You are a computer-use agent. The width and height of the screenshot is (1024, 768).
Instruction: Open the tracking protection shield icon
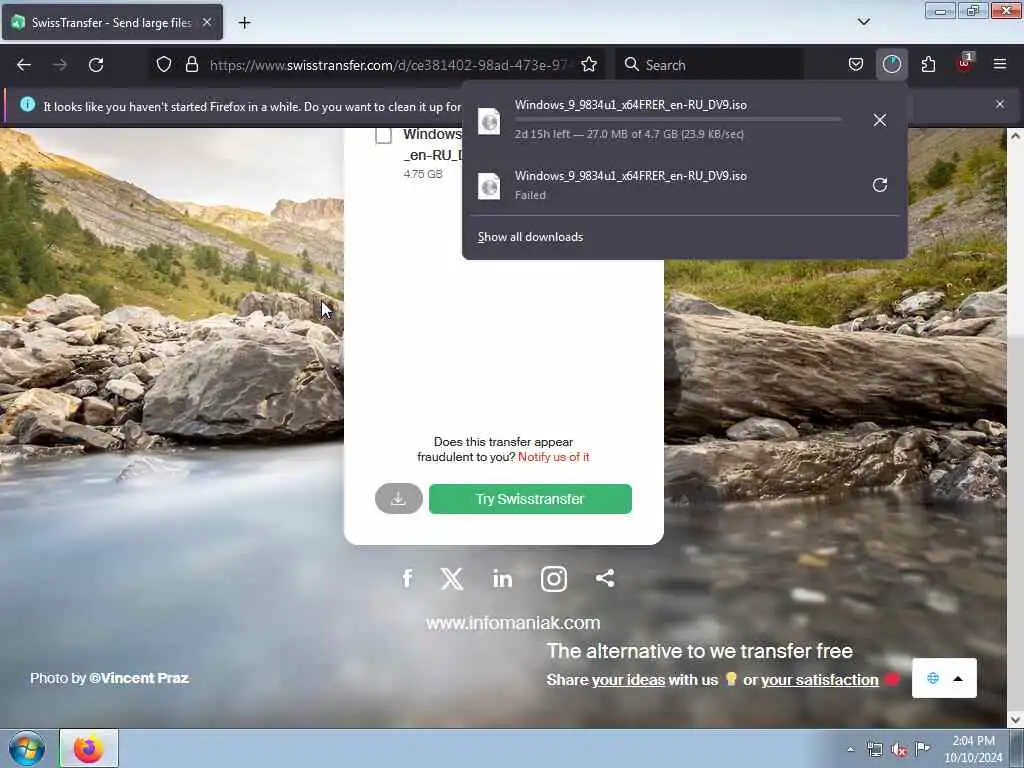click(164, 65)
